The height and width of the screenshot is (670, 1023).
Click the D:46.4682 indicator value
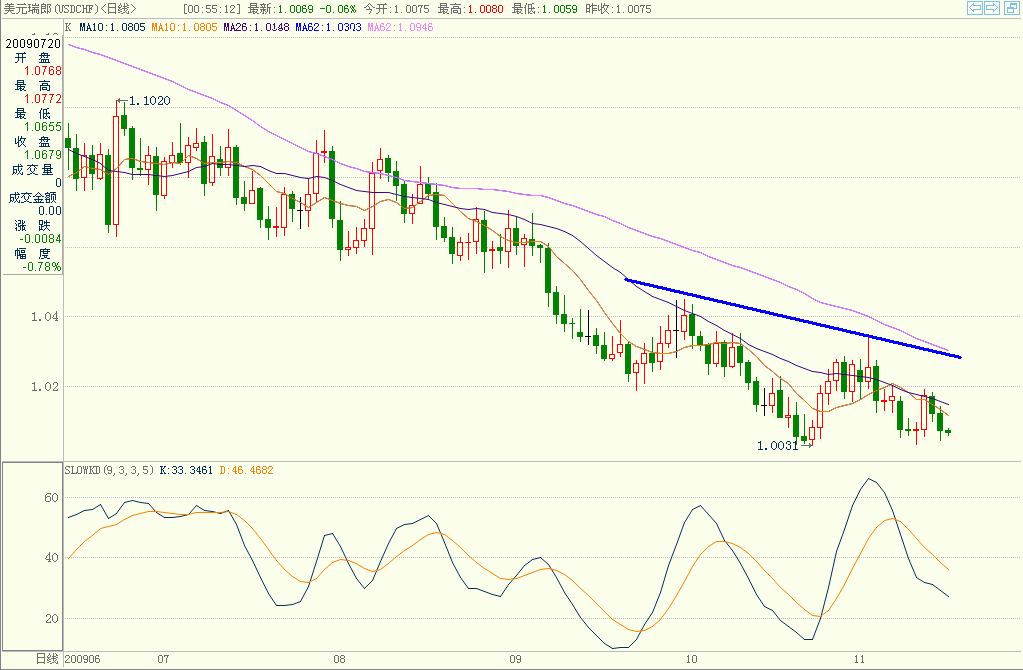pyautogui.click(x=246, y=470)
